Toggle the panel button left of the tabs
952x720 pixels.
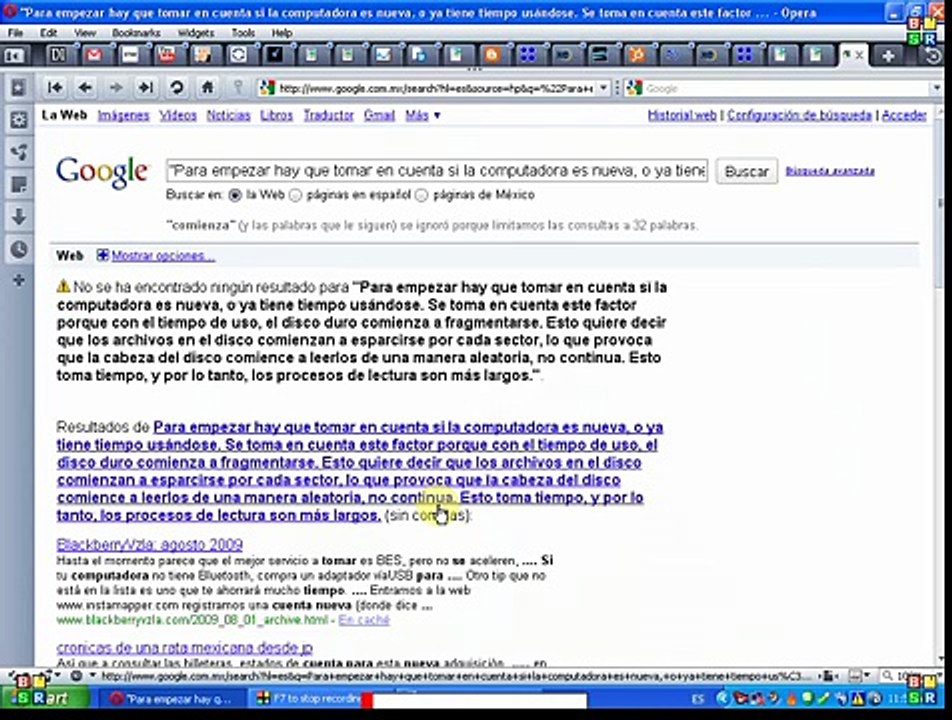pos(14,56)
